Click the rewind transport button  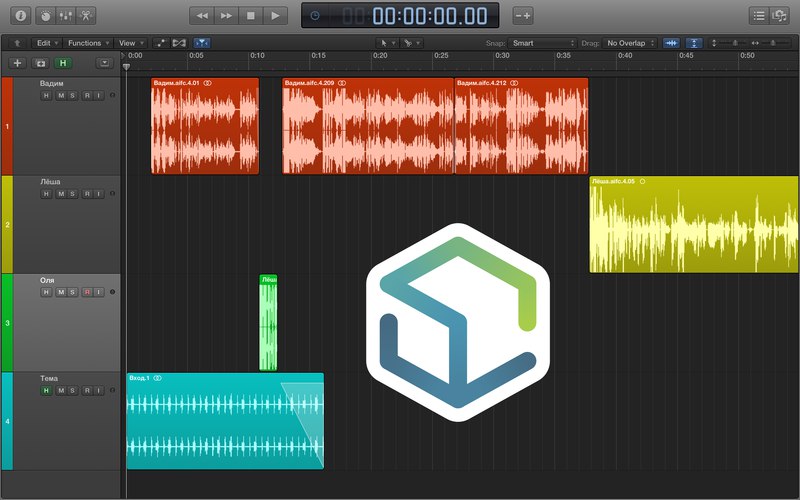coord(202,15)
